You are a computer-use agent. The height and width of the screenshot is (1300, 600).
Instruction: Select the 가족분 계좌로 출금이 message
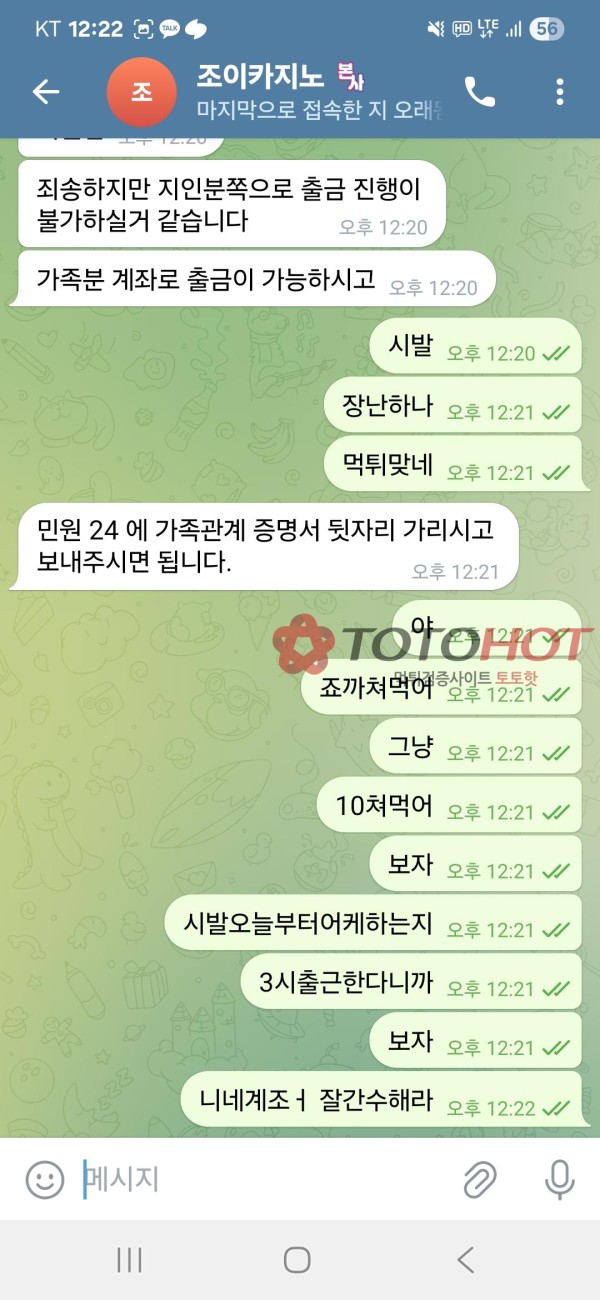click(x=253, y=279)
